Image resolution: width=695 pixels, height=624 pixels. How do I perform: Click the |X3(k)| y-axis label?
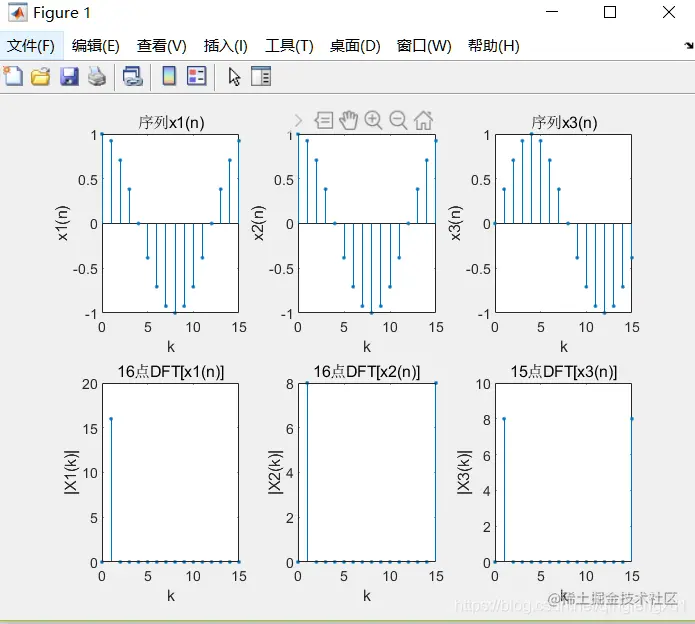(464, 472)
